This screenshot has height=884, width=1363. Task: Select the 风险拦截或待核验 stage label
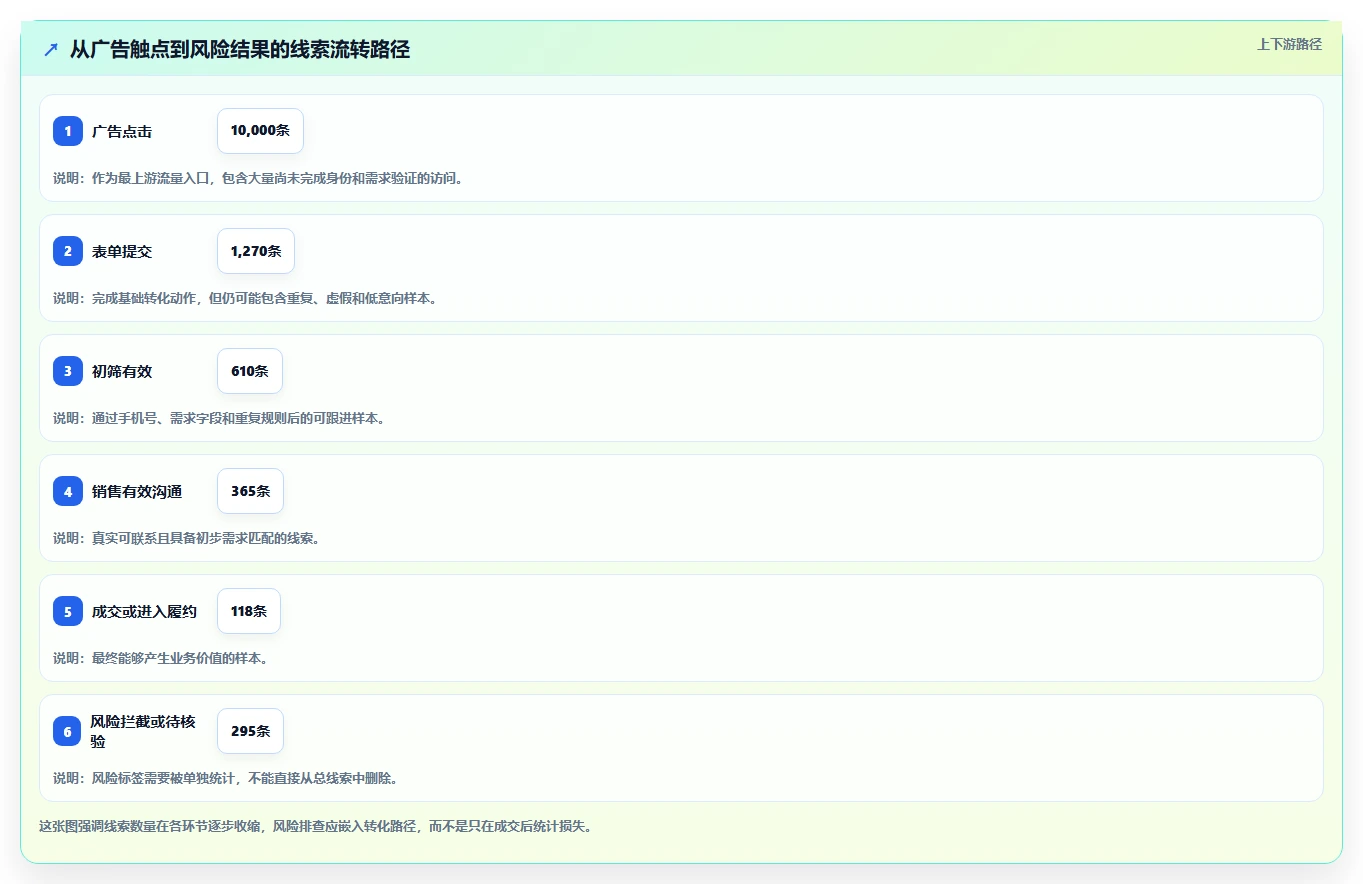(x=143, y=731)
